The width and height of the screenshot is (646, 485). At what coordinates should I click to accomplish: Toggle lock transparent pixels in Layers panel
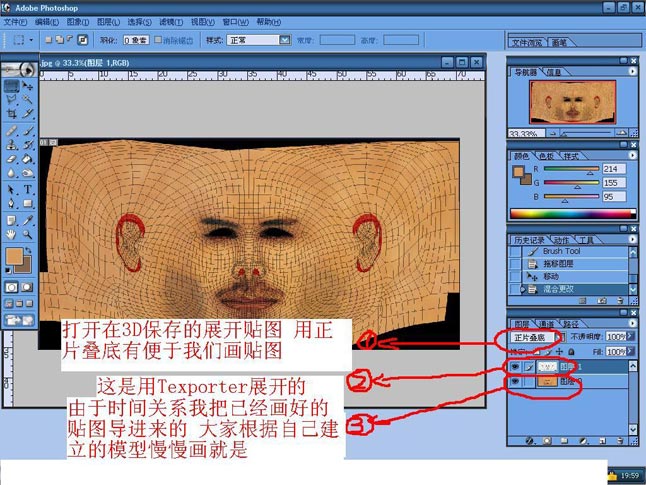click(536, 352)
